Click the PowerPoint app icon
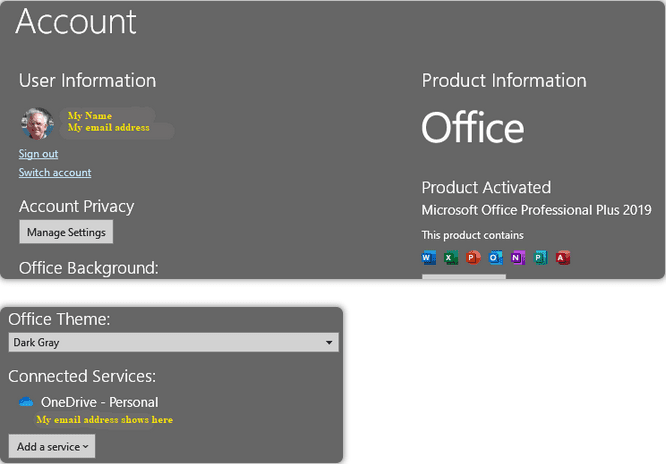Screen dimensions: 666x464 click(473, 257)
